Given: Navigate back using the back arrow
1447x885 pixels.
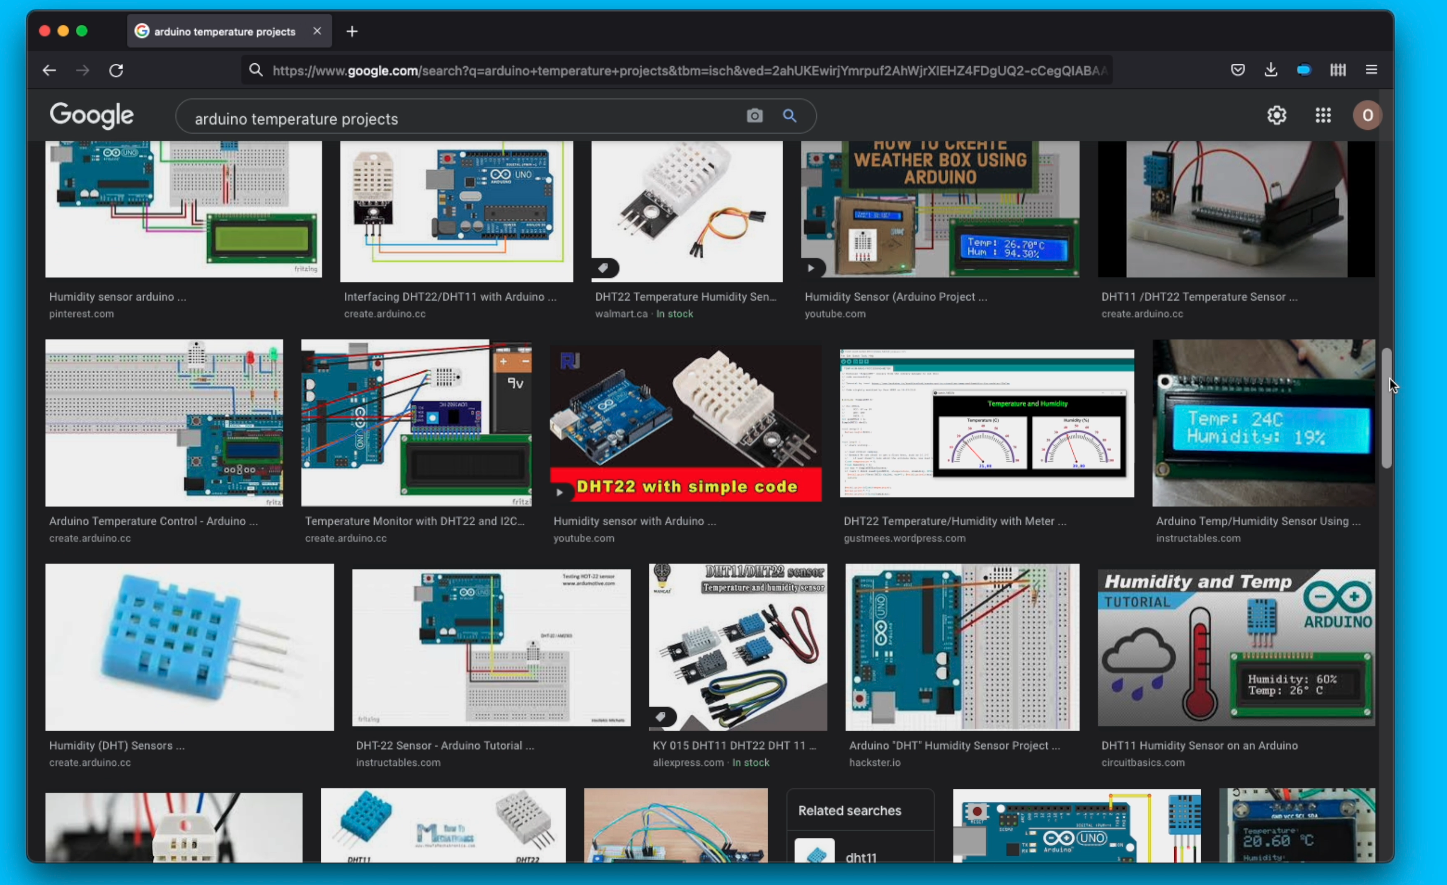Looking at the screenshot, I should (x=49, y=70).
